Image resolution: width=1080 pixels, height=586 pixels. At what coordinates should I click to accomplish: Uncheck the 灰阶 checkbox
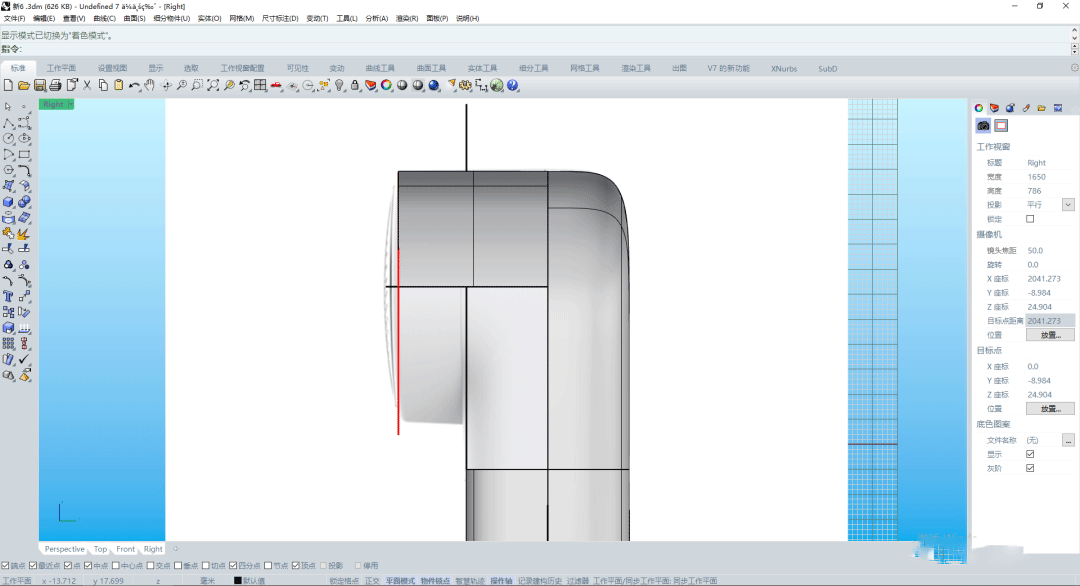click(x=1030, y=468)
